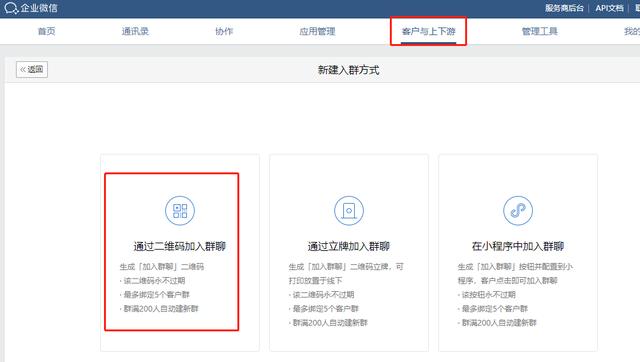Image resolution: width=640 pixels, height=362 pixels.
Task: Click the standing sign (立牌) icon
Action: (349, 211)
